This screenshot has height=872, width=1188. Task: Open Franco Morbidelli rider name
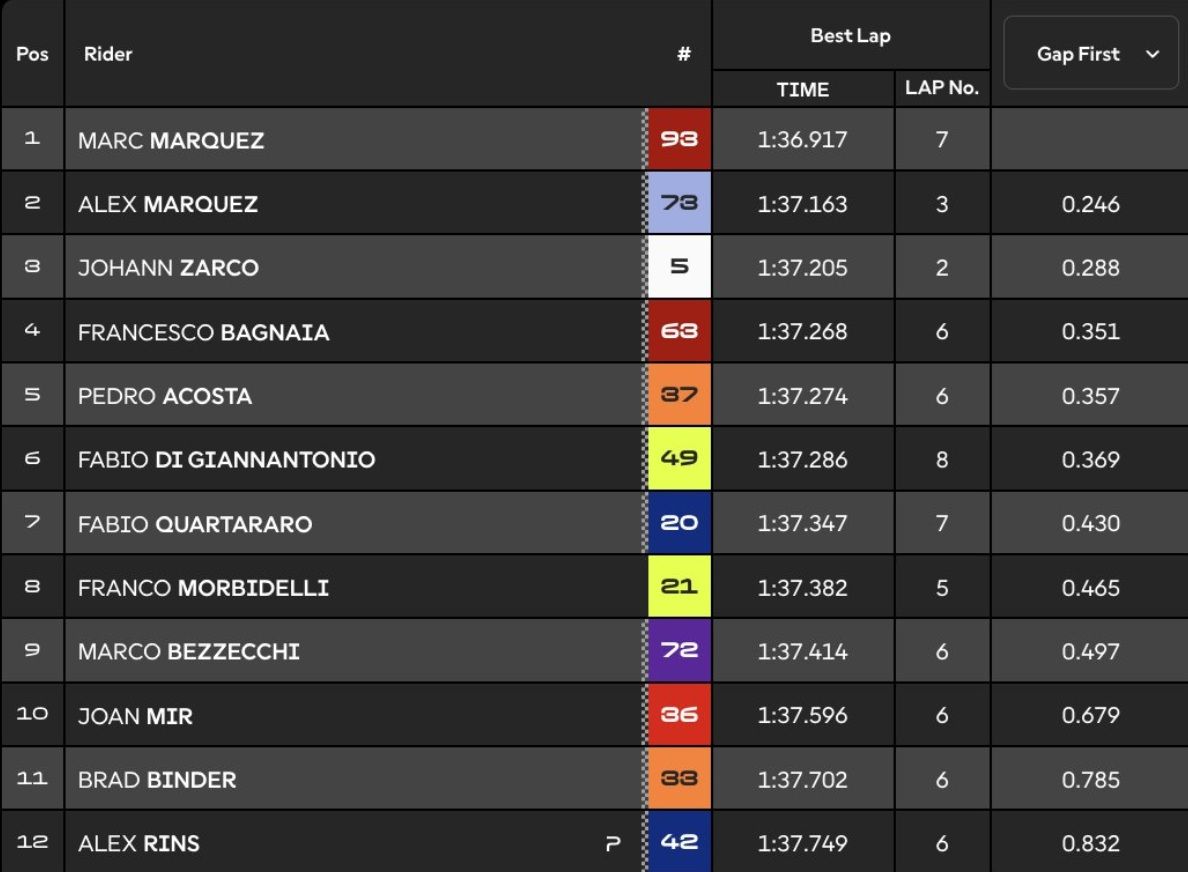203,587
